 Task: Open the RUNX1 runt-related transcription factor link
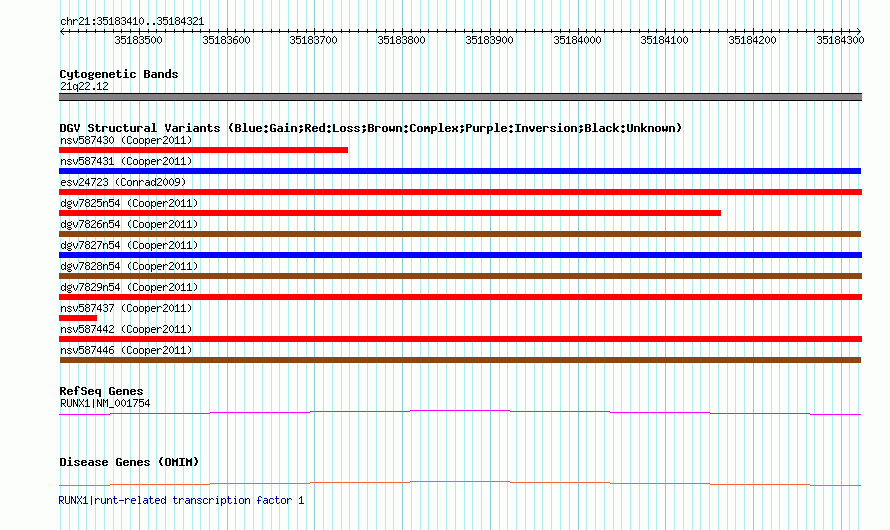(x=181, y=500)
